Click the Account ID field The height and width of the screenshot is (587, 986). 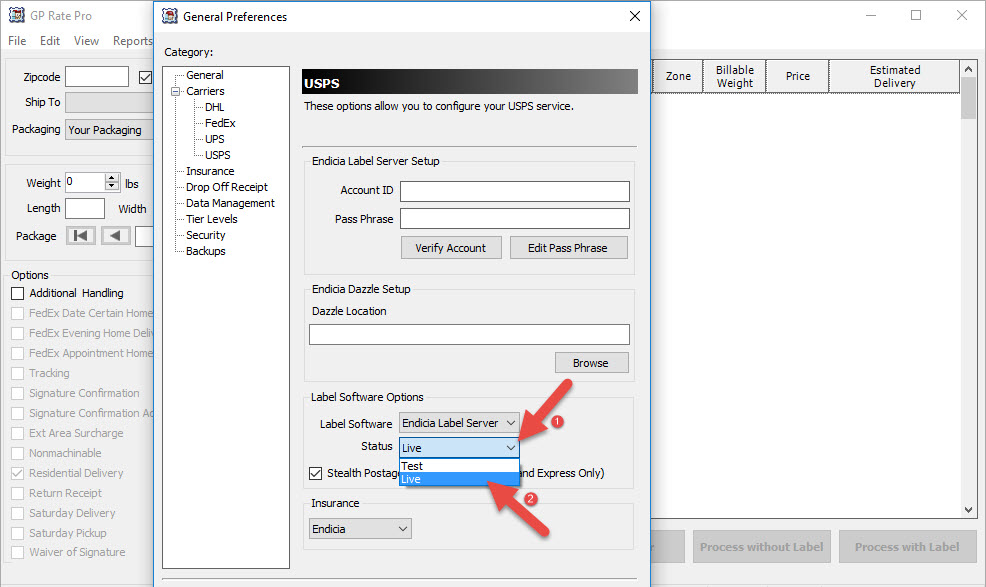(x=515, y=191)
